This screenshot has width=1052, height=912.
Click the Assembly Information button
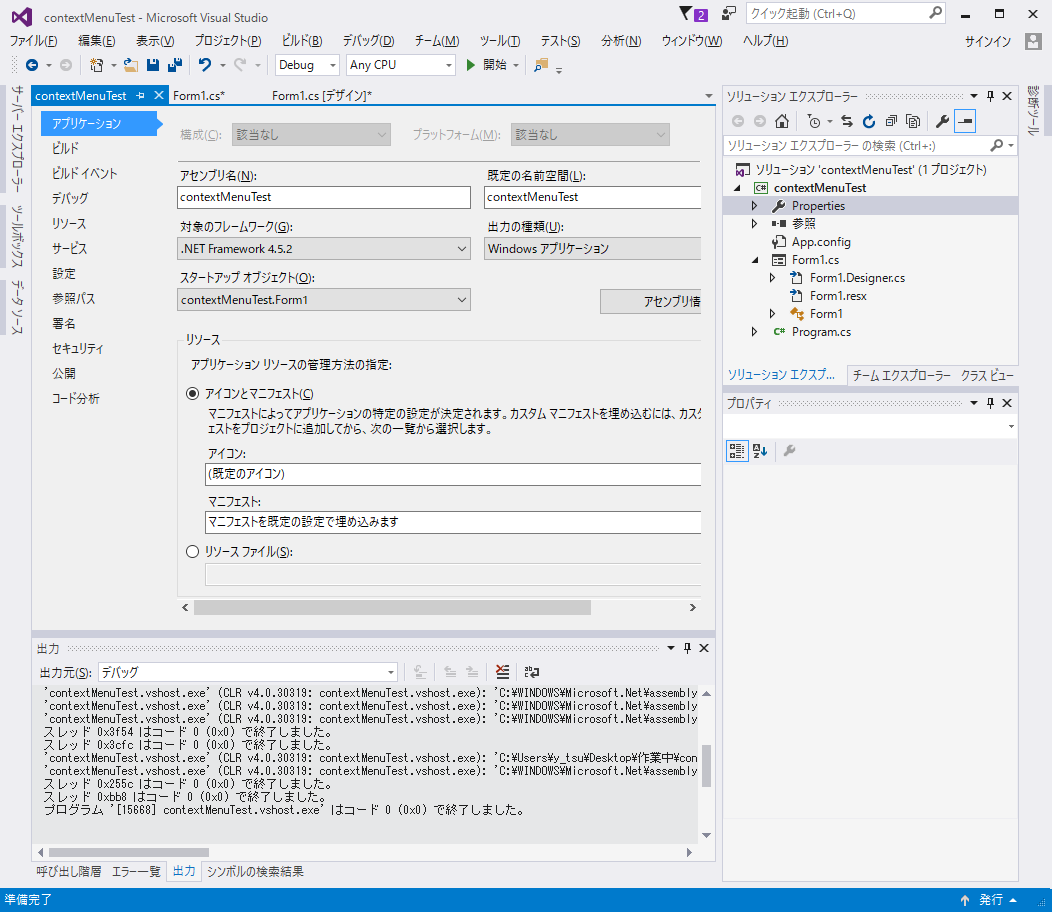(651, 301)
